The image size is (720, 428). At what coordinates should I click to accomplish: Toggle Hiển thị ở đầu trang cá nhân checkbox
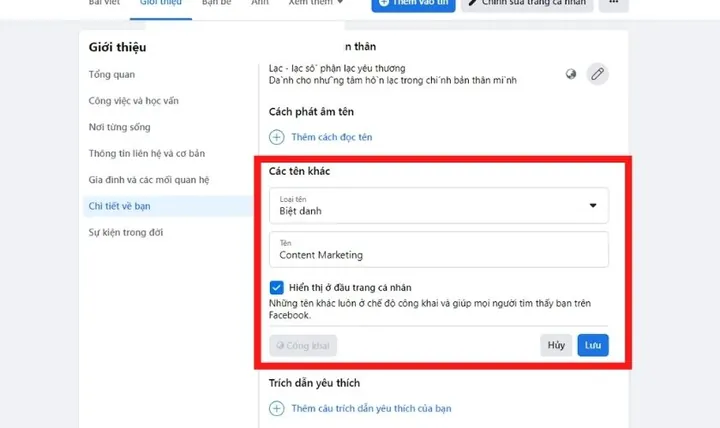[276, 287]
